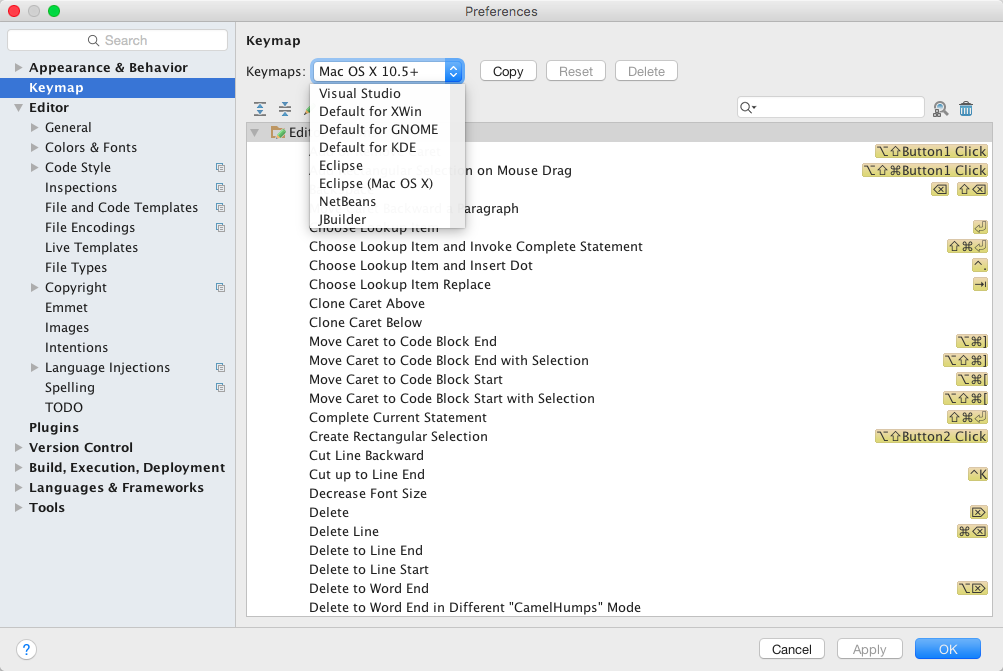Click the trash can icon beside search
Viewport: 1003px width, 671px height.
pyautogui.click(x=966, y=109)
